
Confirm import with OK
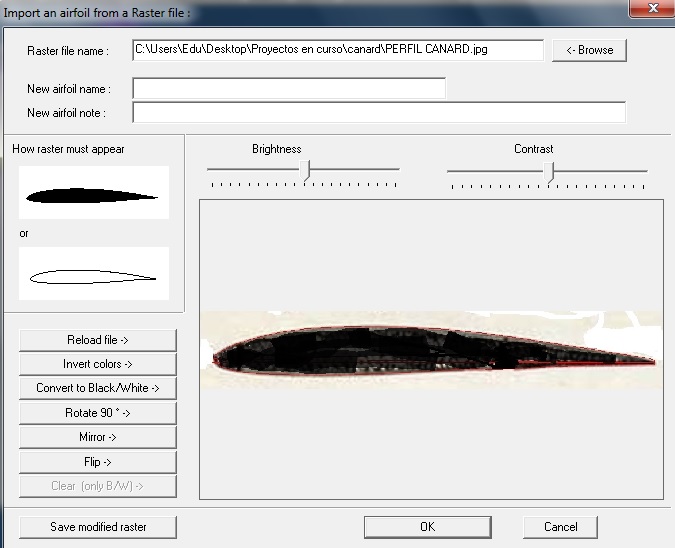pos(427,526)
